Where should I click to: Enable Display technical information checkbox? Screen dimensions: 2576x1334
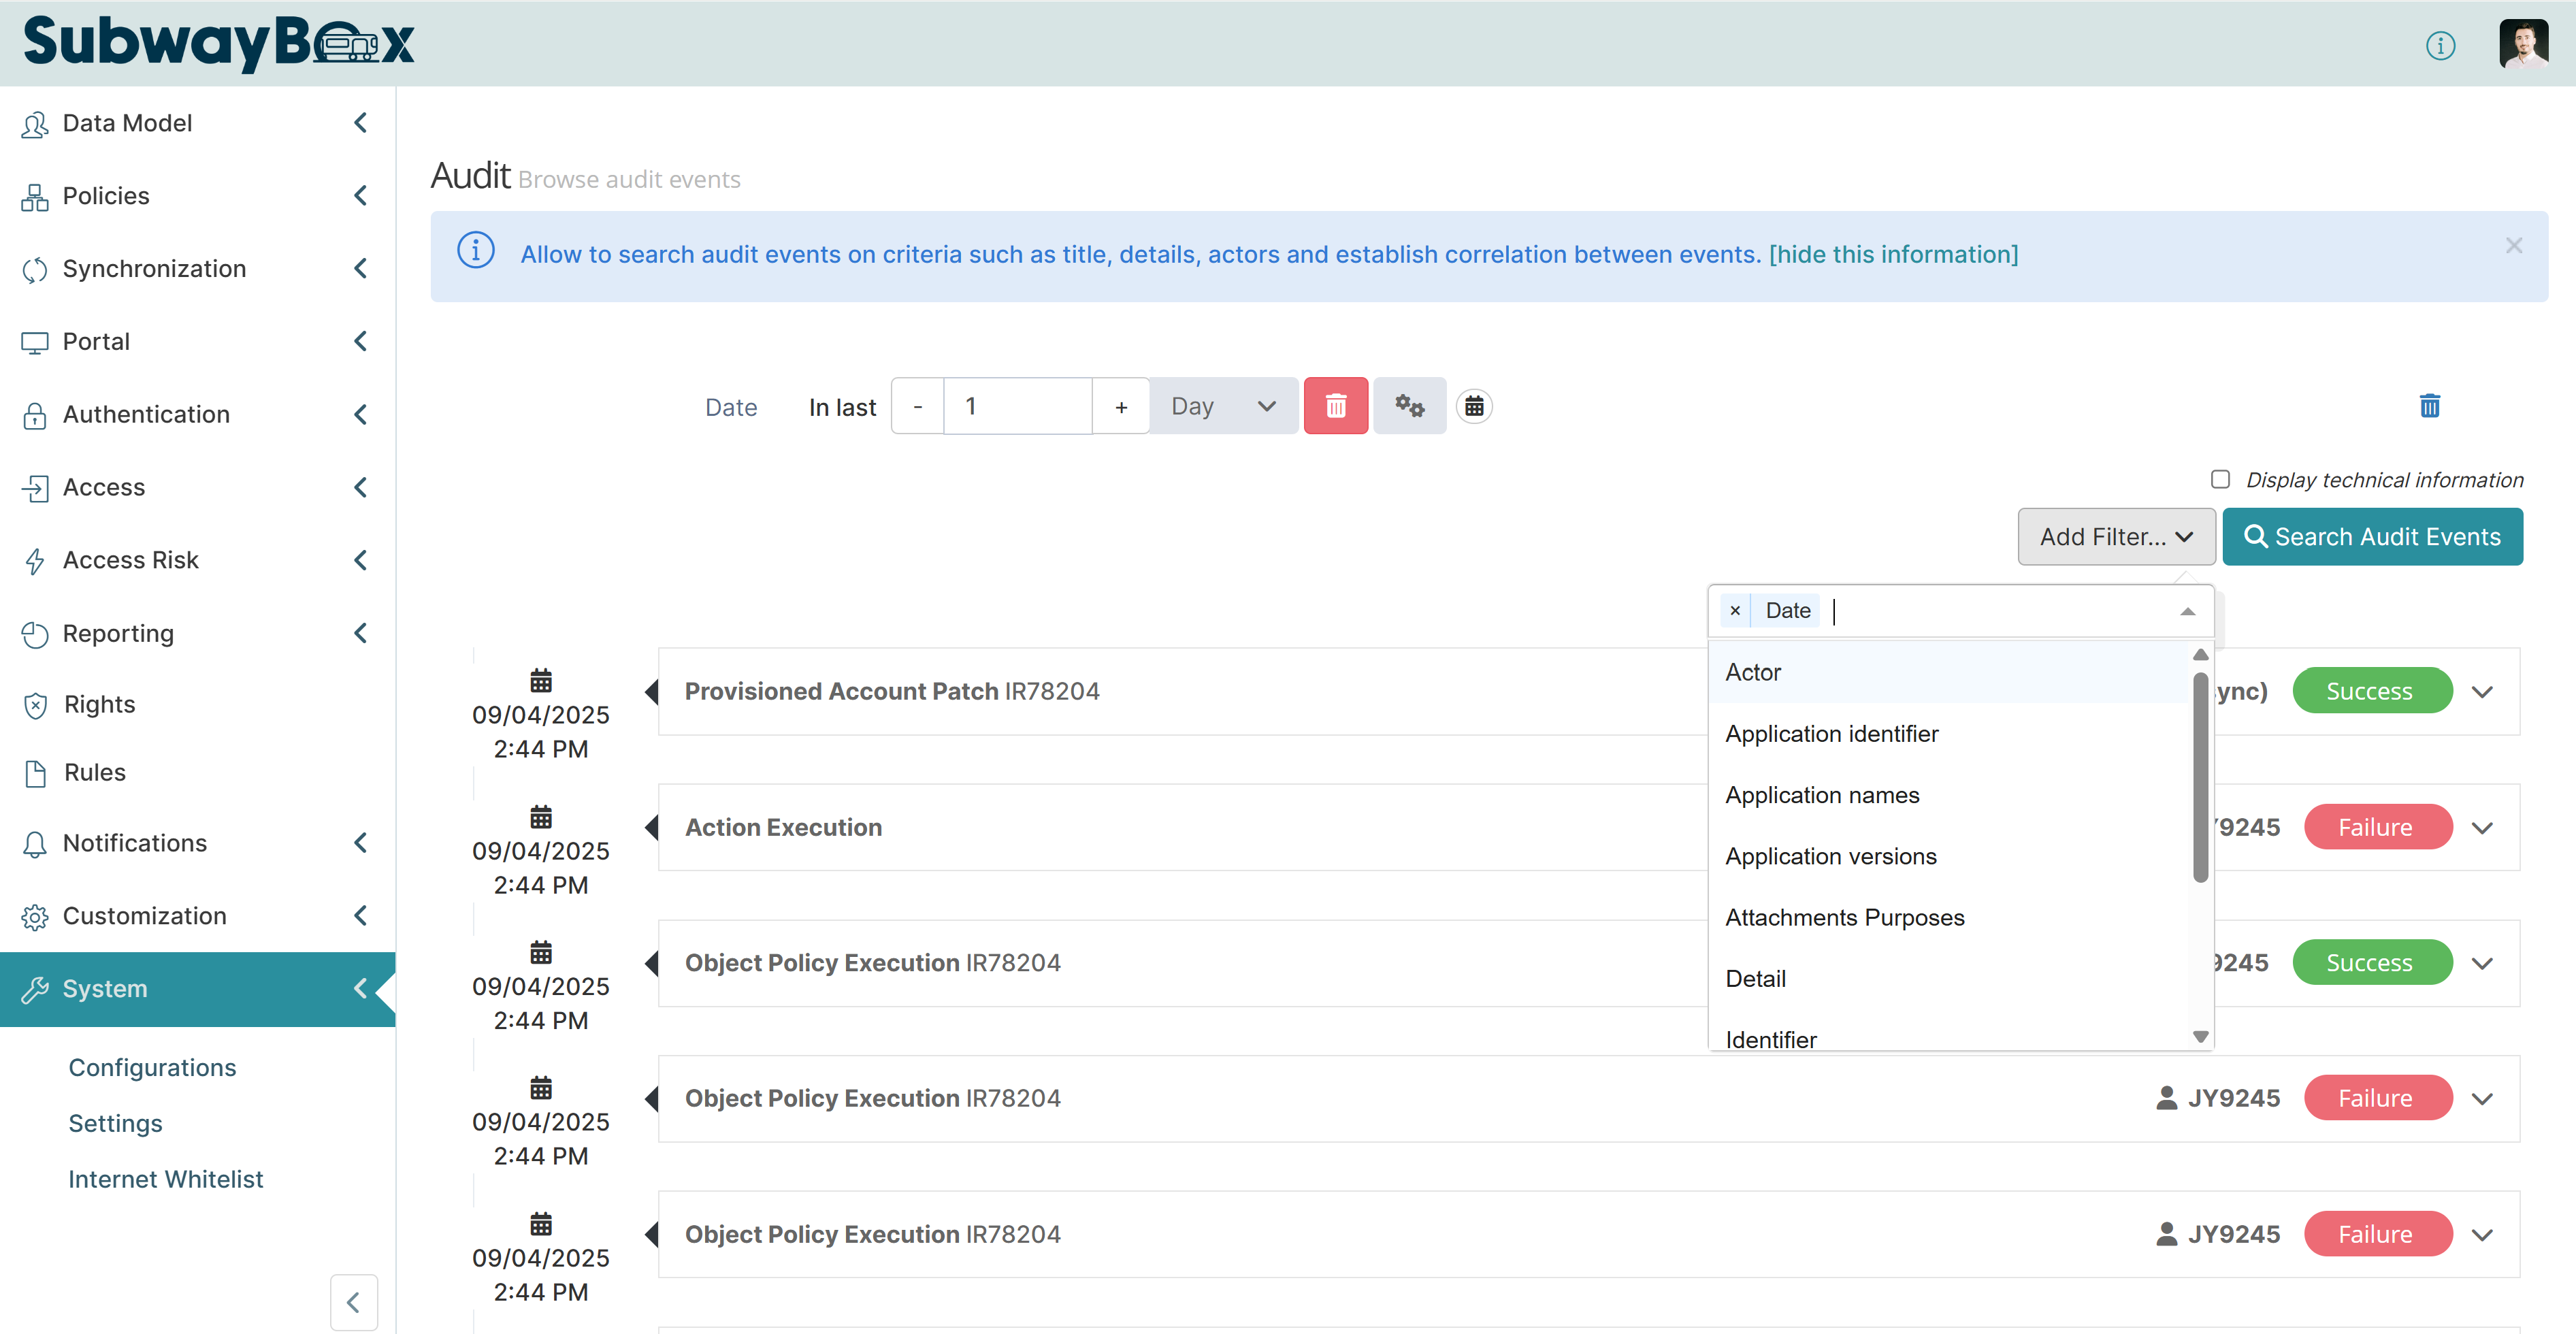pos(2220,480)
